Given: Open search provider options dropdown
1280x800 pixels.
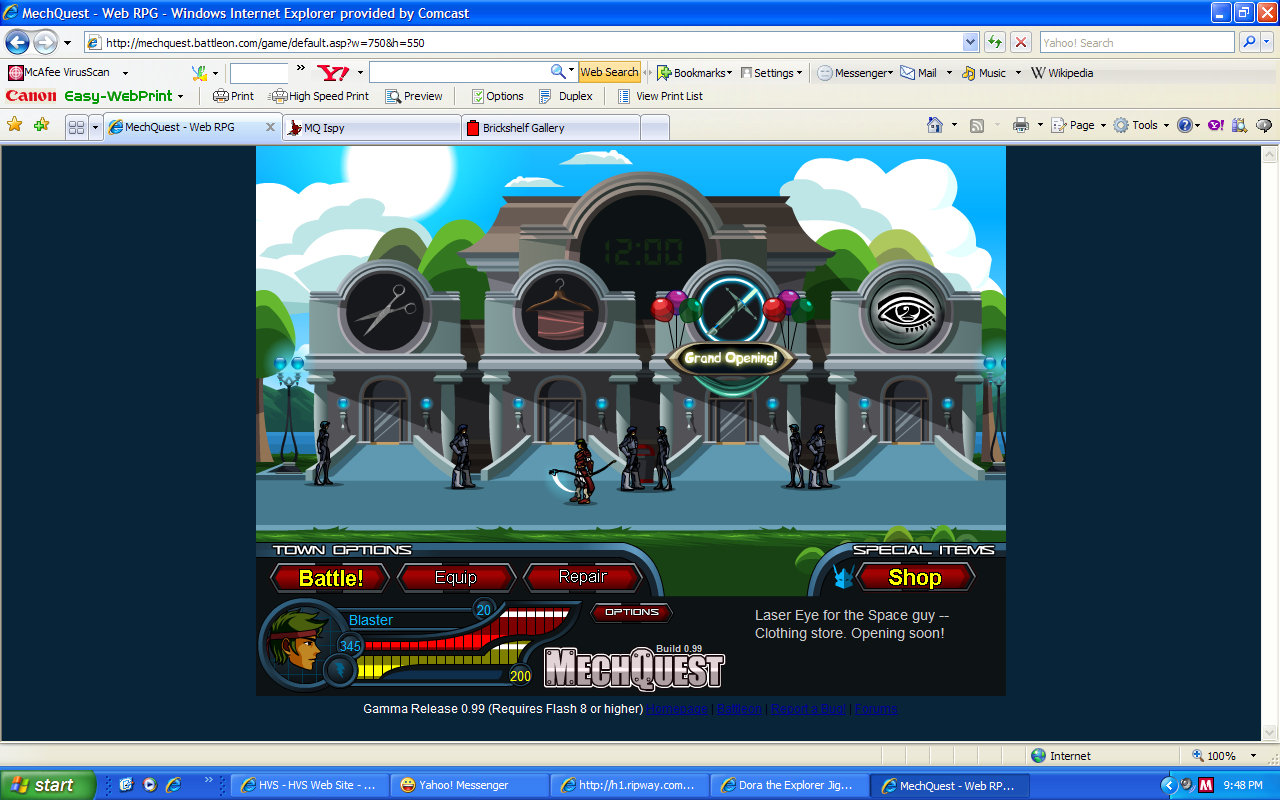Looking at the screenshot, I should [1267, 43].
